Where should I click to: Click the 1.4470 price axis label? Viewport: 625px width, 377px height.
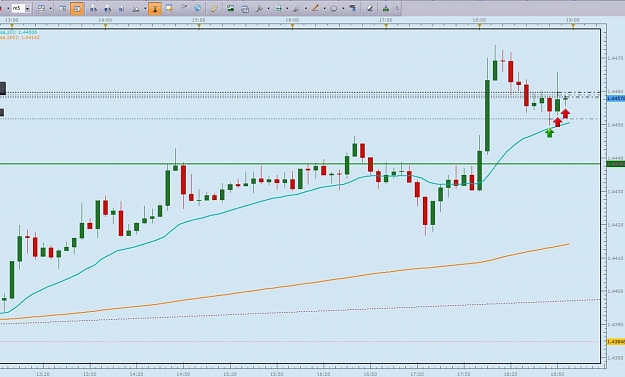615,58
